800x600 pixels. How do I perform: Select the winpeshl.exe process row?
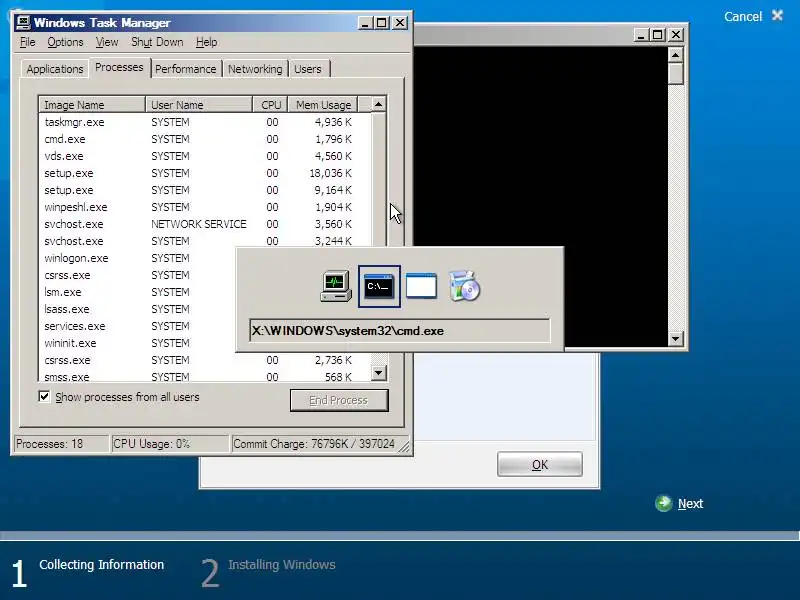click(205, 207)
